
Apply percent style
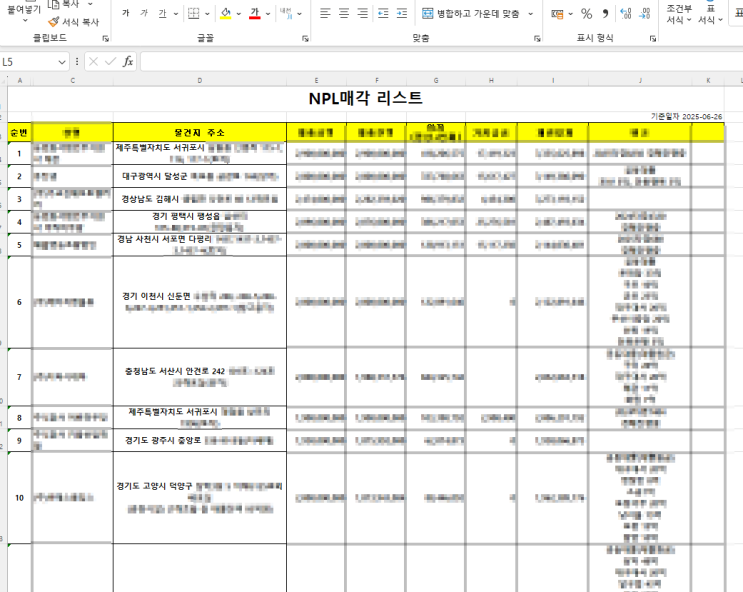point(587,14)
